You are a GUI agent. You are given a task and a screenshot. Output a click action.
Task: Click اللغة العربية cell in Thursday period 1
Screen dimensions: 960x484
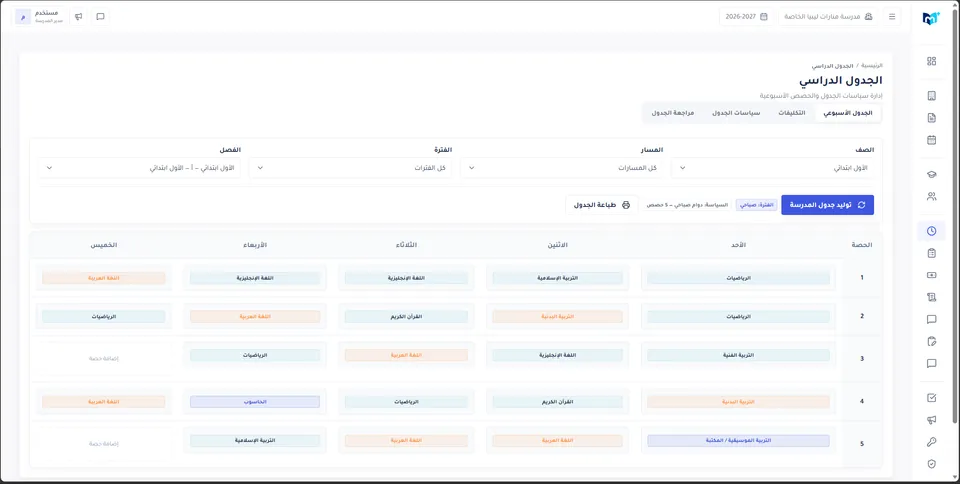pyautogui.click(x=103, y=278)
